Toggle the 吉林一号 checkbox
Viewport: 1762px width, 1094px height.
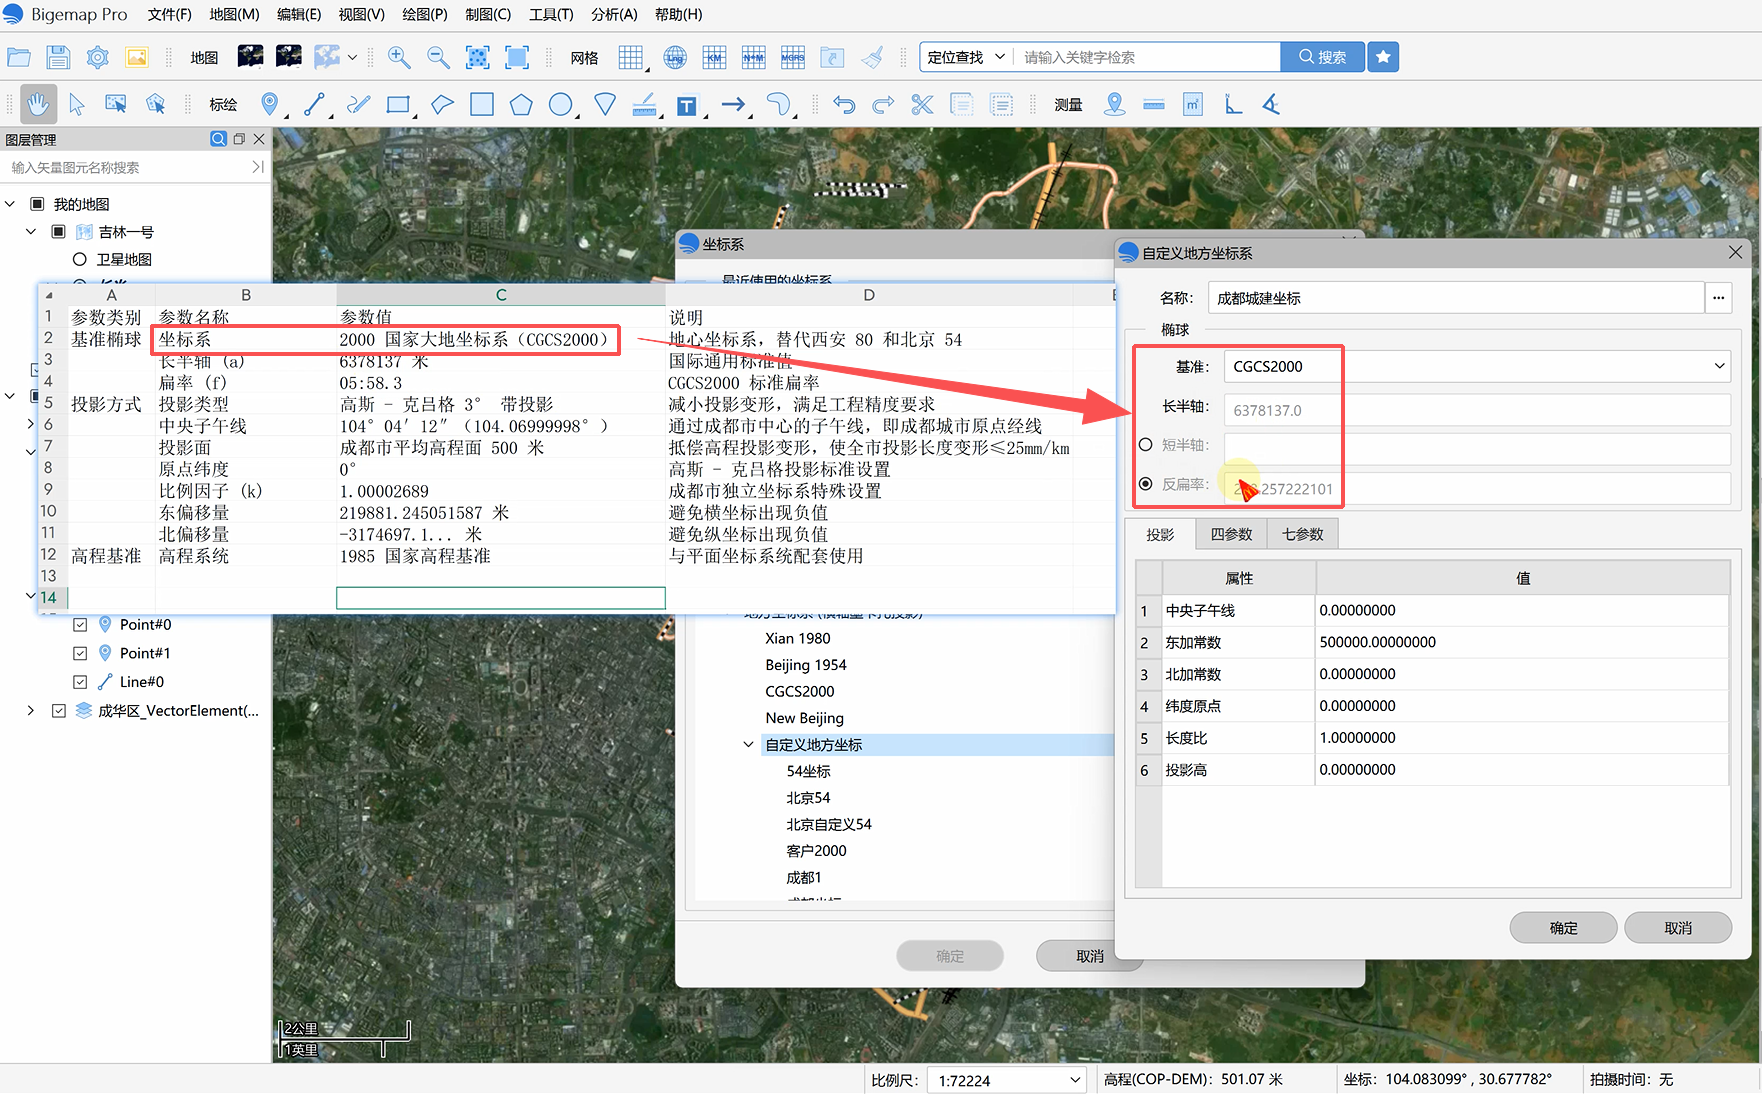[x=58, y=232]
